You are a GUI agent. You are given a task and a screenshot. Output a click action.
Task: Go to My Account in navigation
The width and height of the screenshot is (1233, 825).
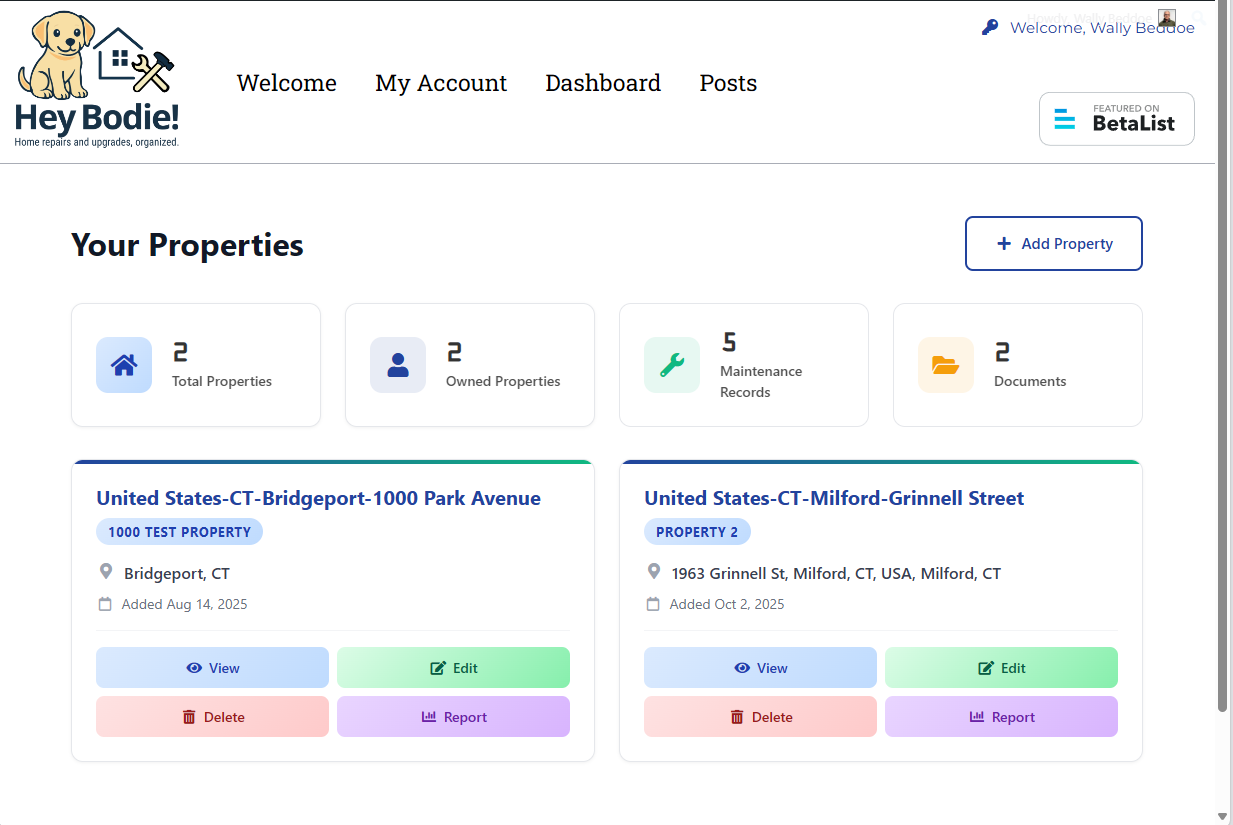click(x=441, y=83)
